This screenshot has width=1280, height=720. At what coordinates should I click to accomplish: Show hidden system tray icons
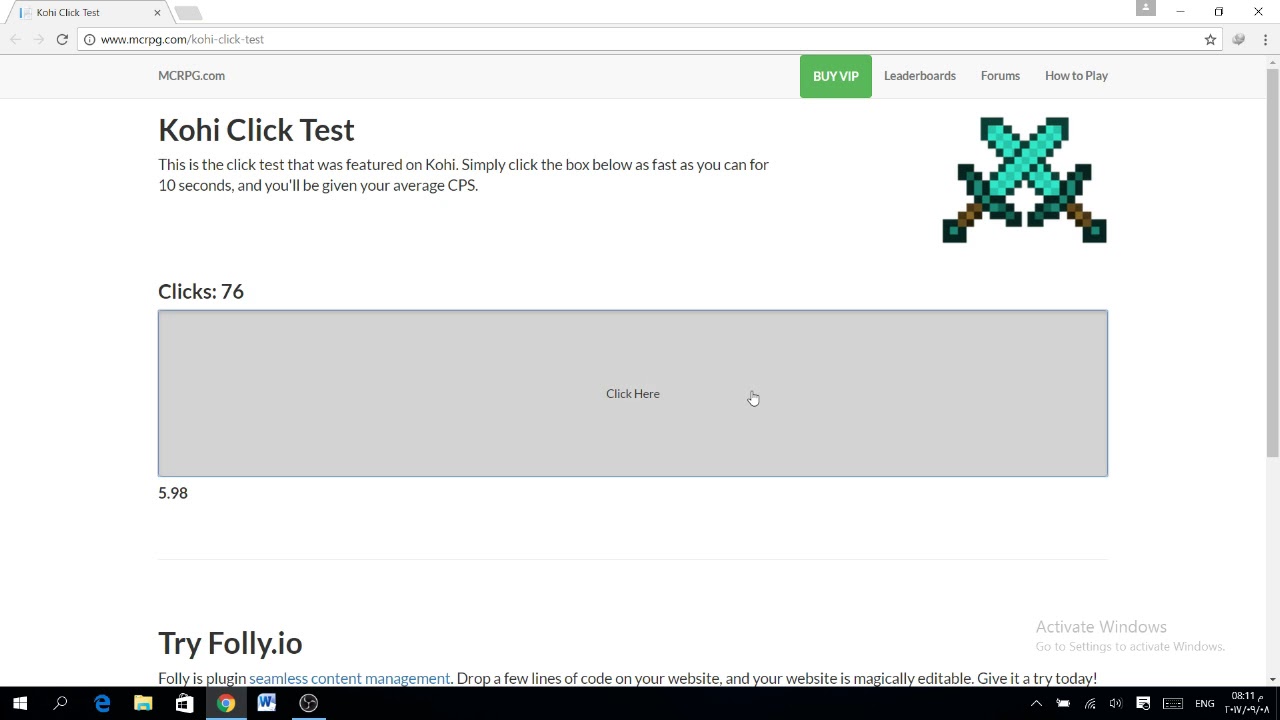pyautogui.click(x=1036, y=704)
